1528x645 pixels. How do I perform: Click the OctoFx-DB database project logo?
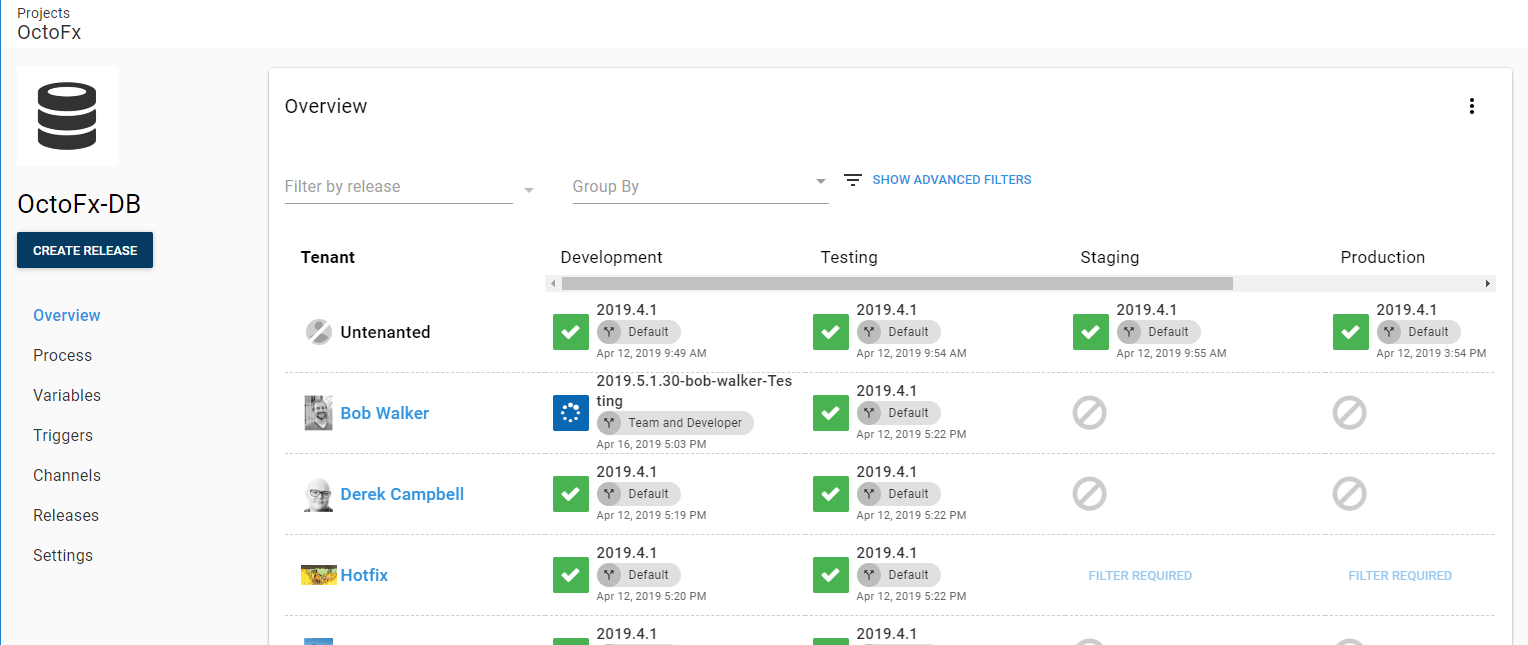tap(67, 116)
